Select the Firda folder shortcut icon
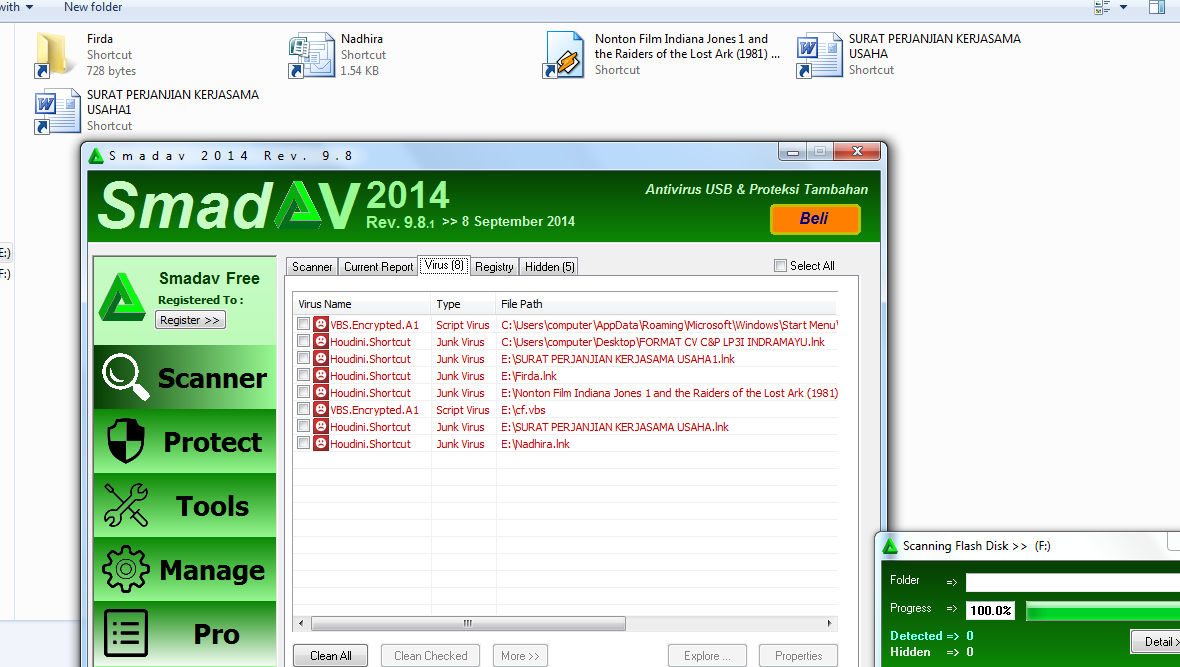The image size is (1180, 667). point(55,55)
